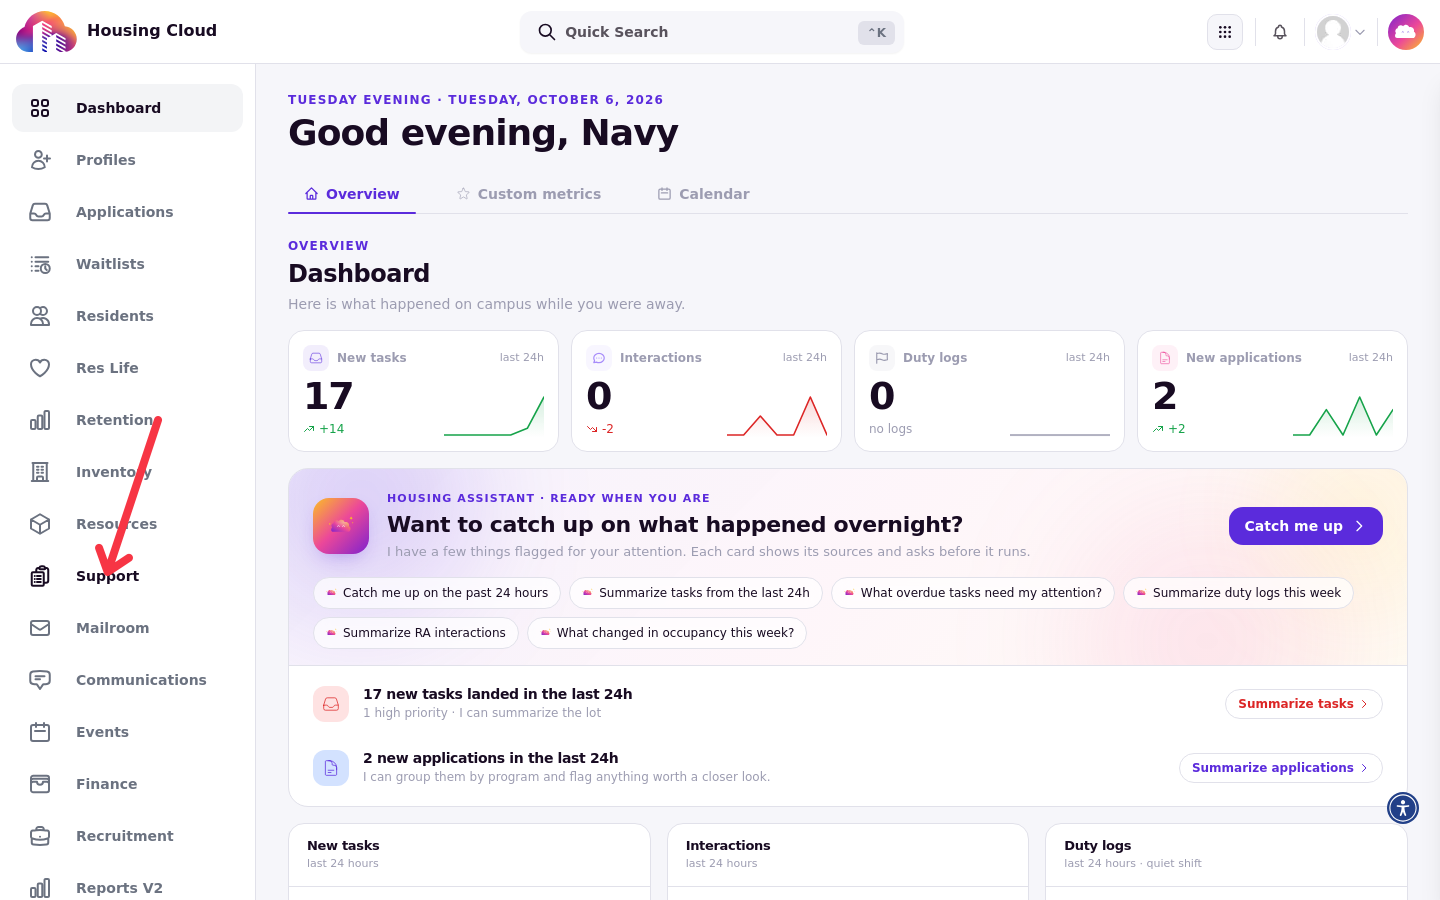
Task: Click '17 new tasks landed in the last 24h'
Action: pos(497,694)
